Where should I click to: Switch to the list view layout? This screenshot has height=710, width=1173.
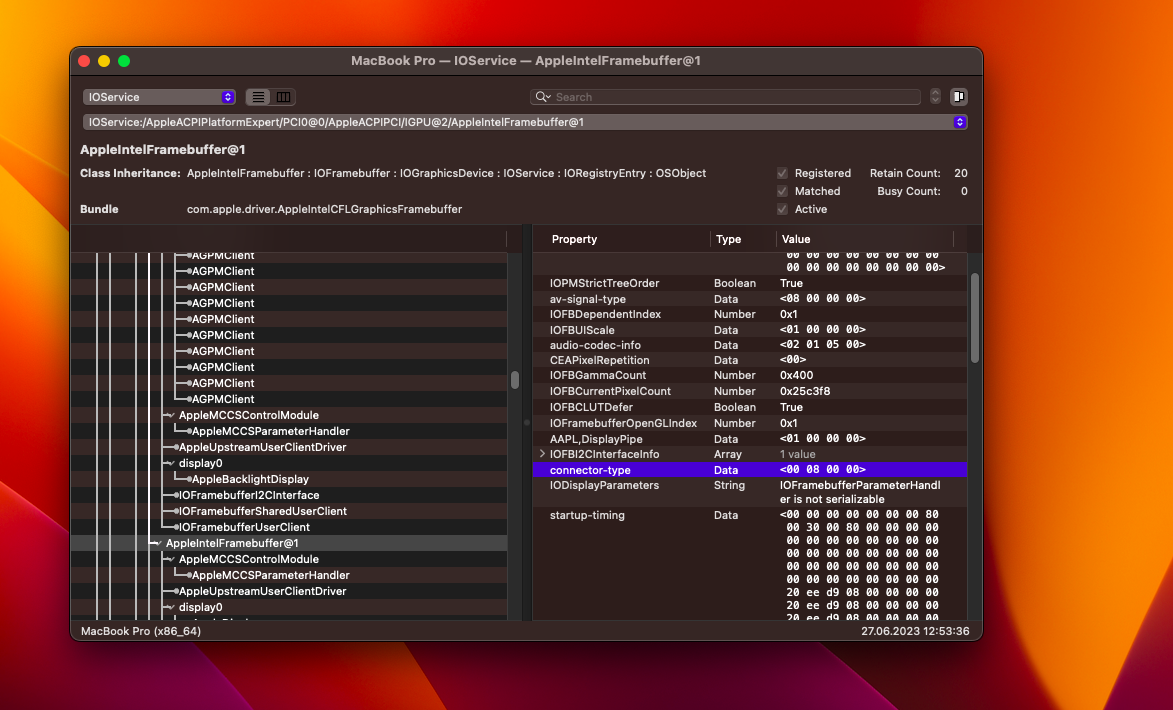pos(258,97)
